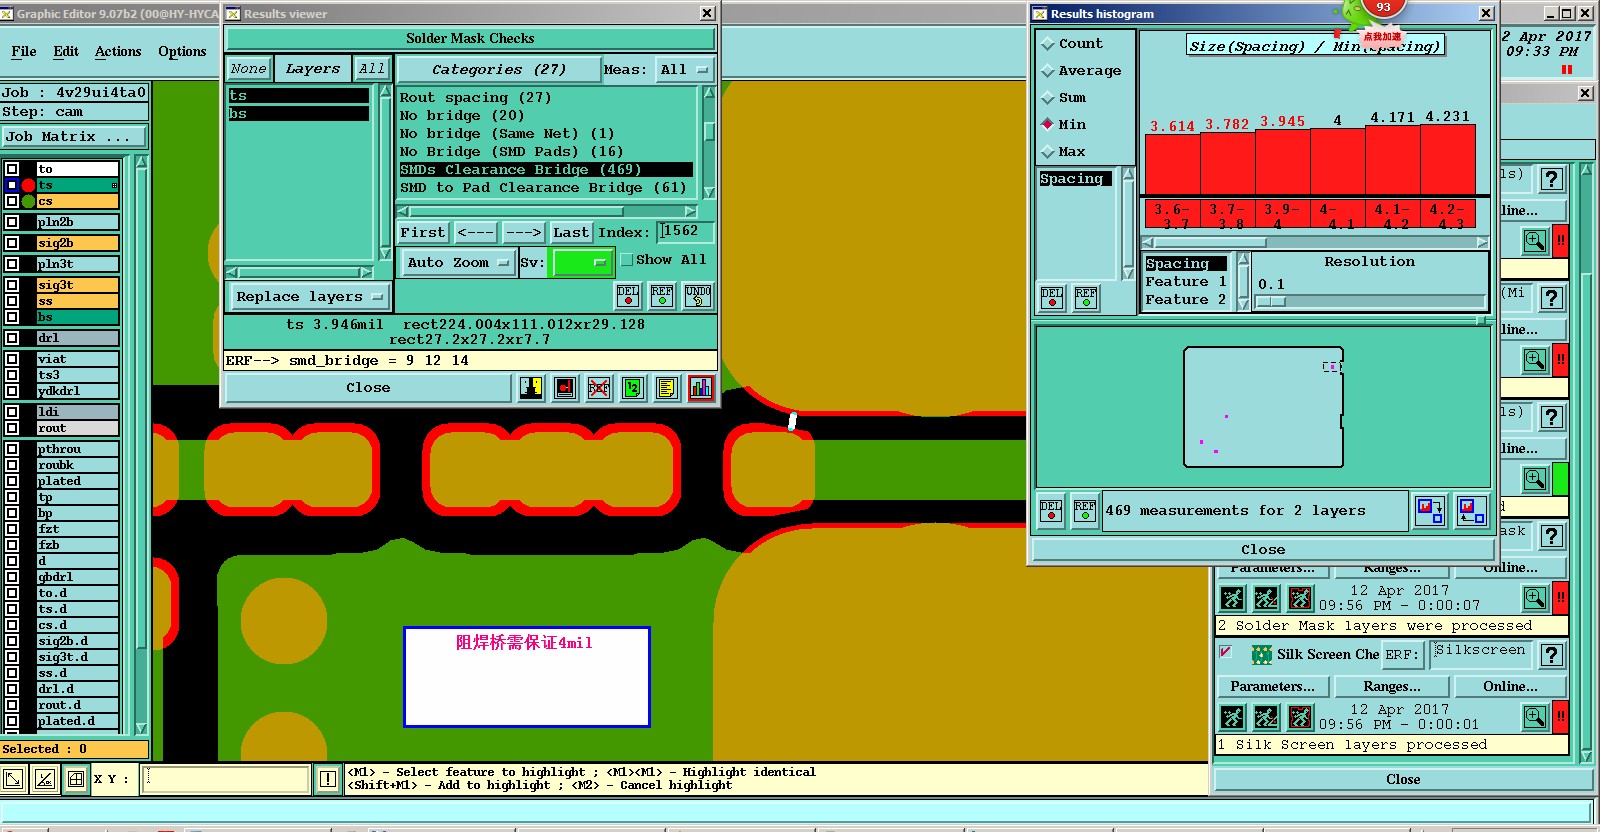Toggle the checkbox for layer drl
Screen dimensions: 1600x832
point(12,338)
